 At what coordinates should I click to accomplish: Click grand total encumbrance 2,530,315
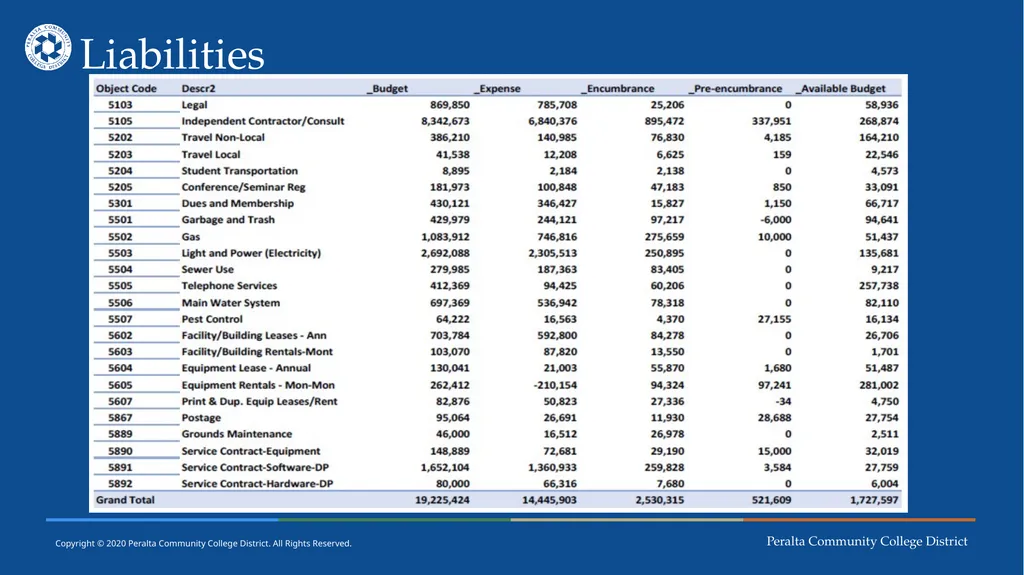(660, 500)
